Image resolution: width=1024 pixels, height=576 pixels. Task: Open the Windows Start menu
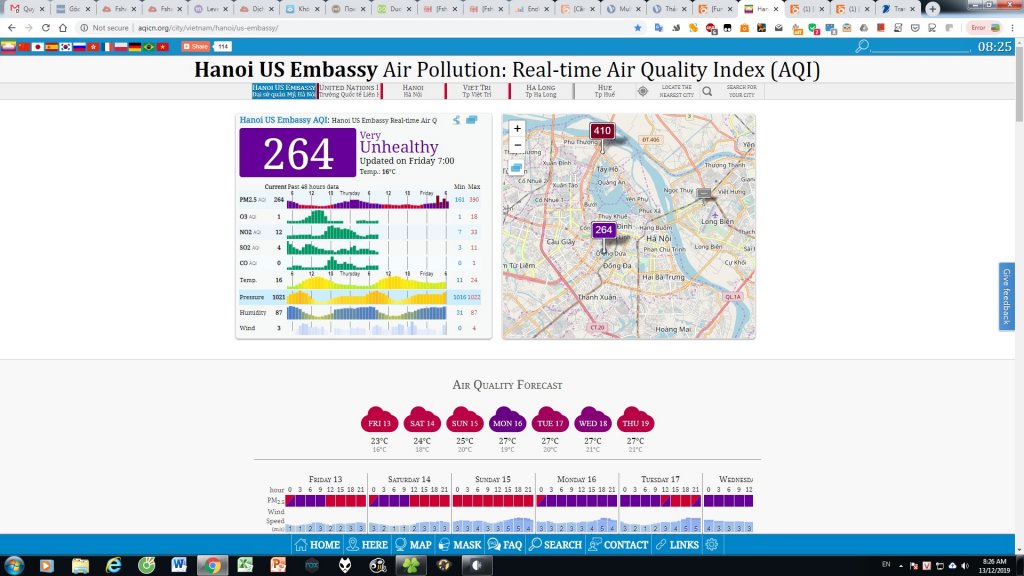14,565
